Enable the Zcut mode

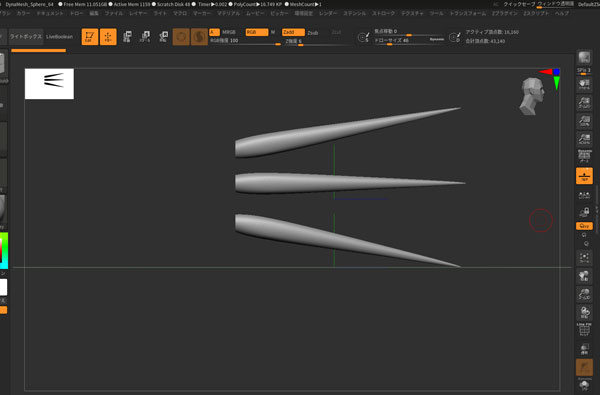(x=336, y=32)
